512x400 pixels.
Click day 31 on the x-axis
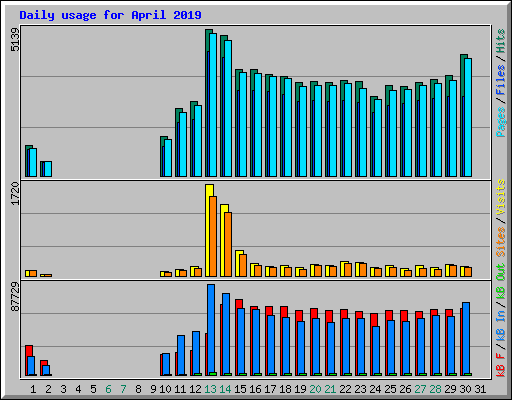tap(480, 389)
